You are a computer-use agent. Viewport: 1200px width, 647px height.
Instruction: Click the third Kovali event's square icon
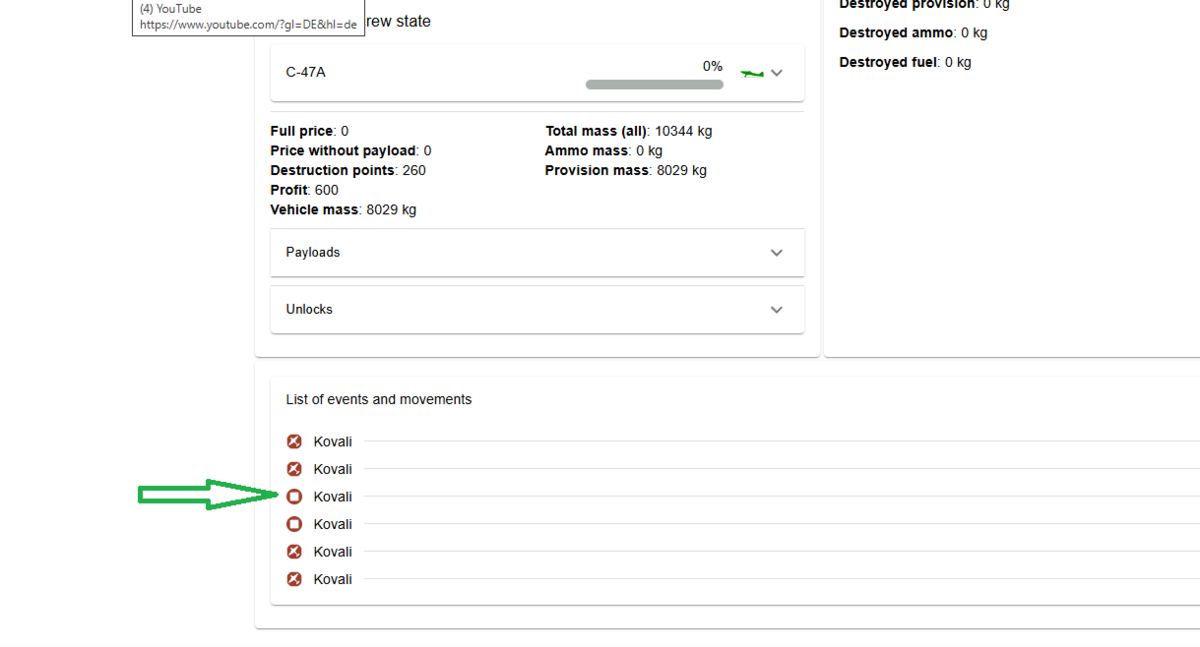[x=294, y=496]
